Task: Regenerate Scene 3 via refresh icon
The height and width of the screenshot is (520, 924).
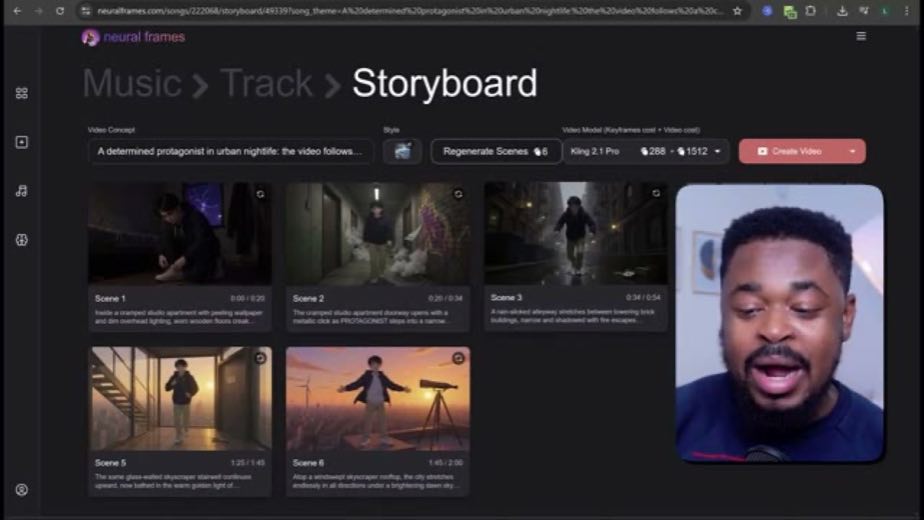Action: [656, 193]
